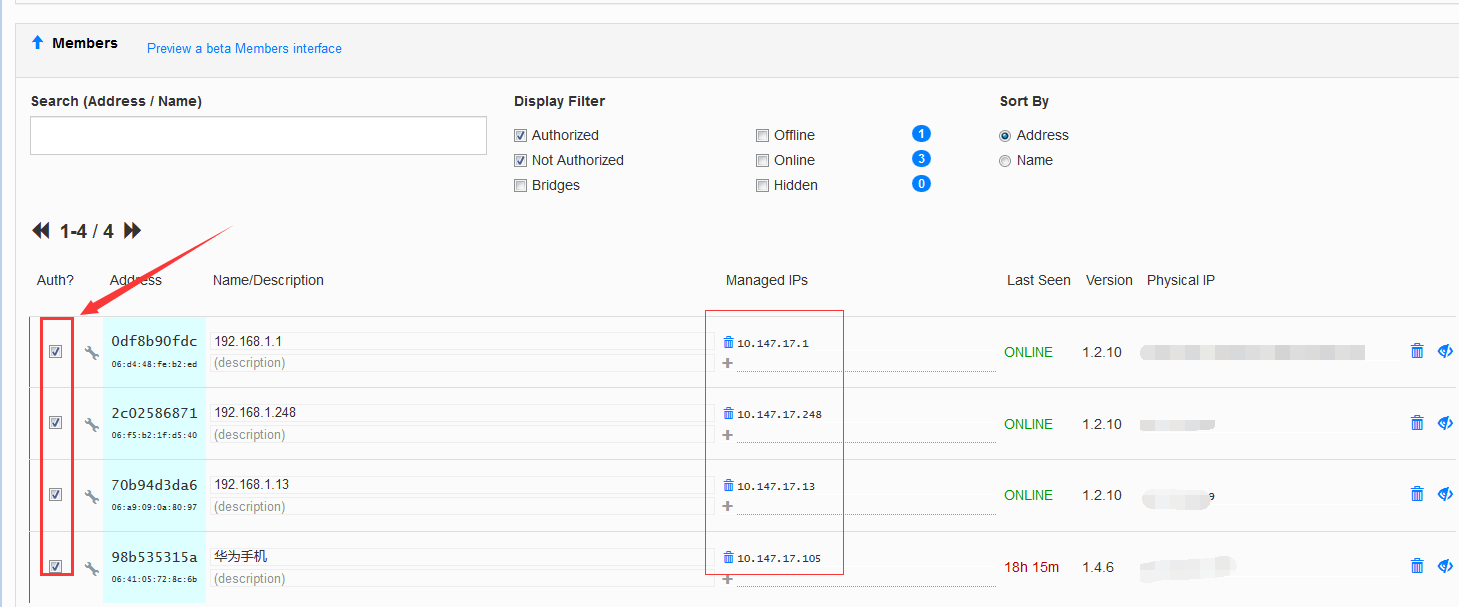Go to previous page of members

coord(41,231)
